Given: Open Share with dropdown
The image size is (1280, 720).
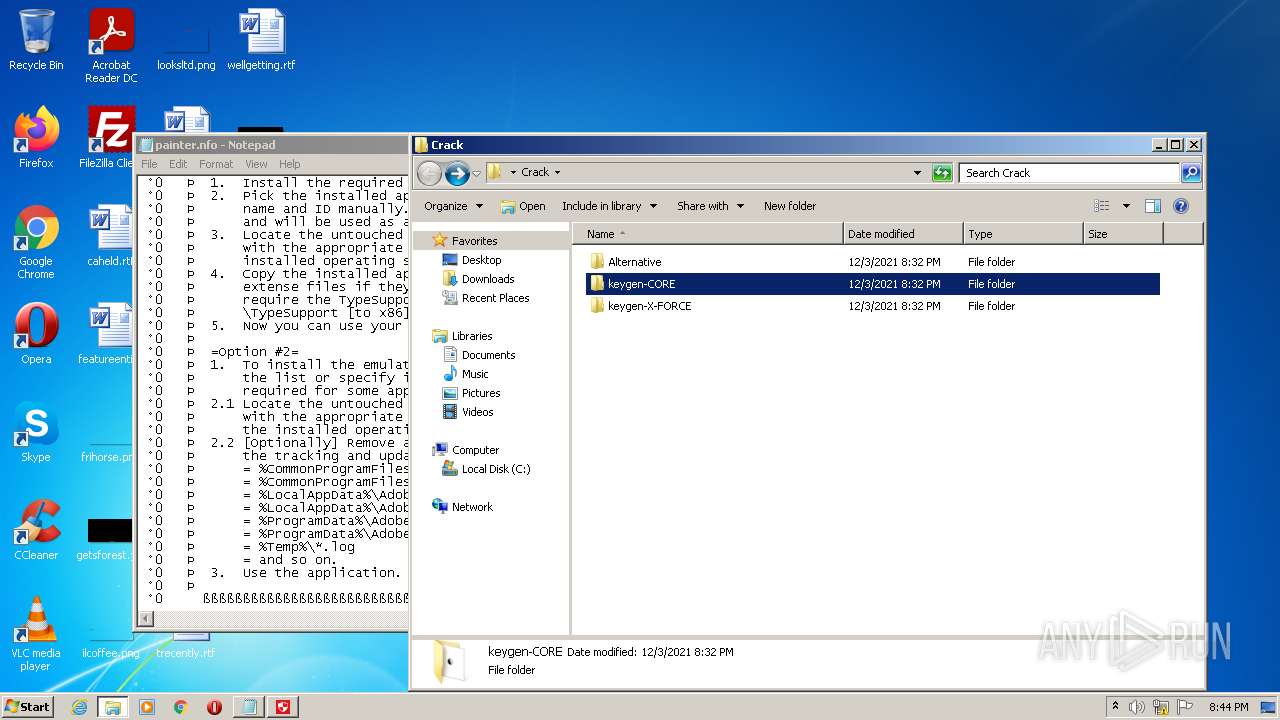Looking at the screenshot, I should [x=711, y=206].
